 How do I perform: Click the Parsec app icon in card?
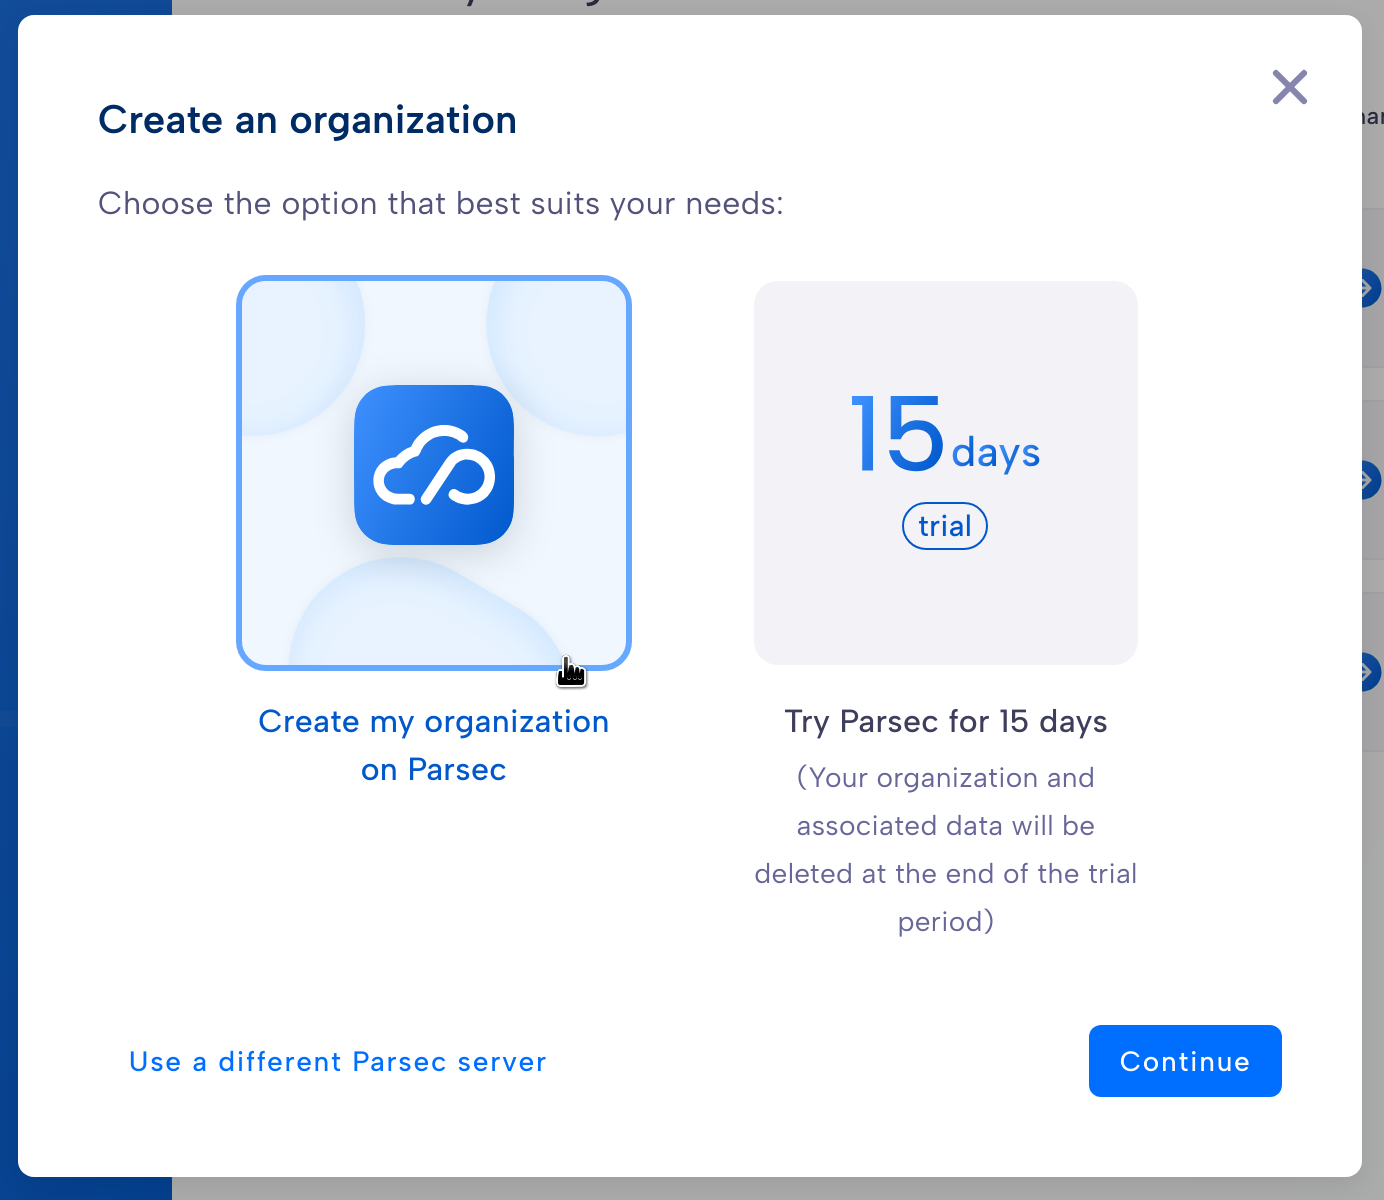434,465
